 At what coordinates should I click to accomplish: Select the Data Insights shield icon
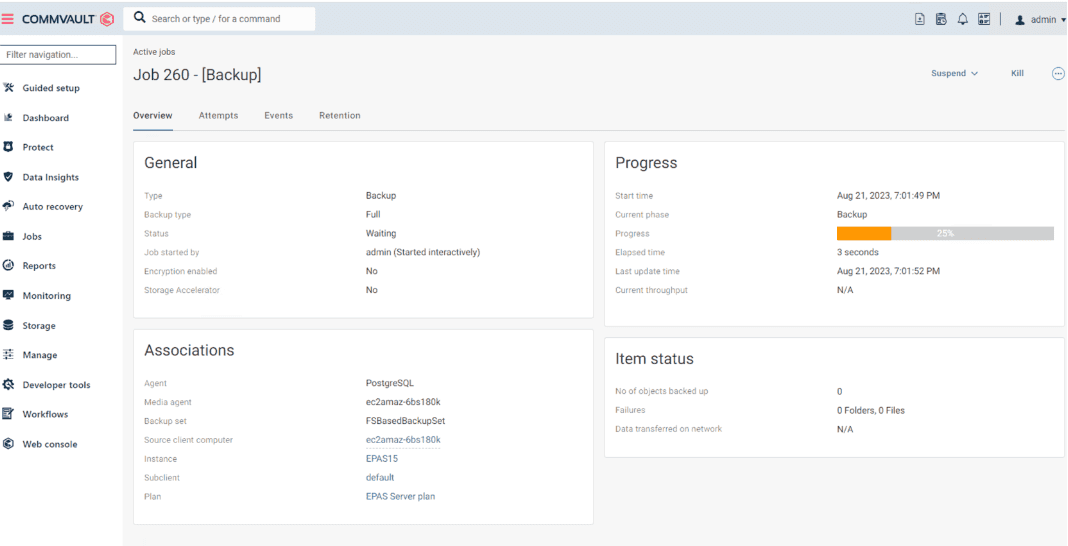click(x=9, y=177)
